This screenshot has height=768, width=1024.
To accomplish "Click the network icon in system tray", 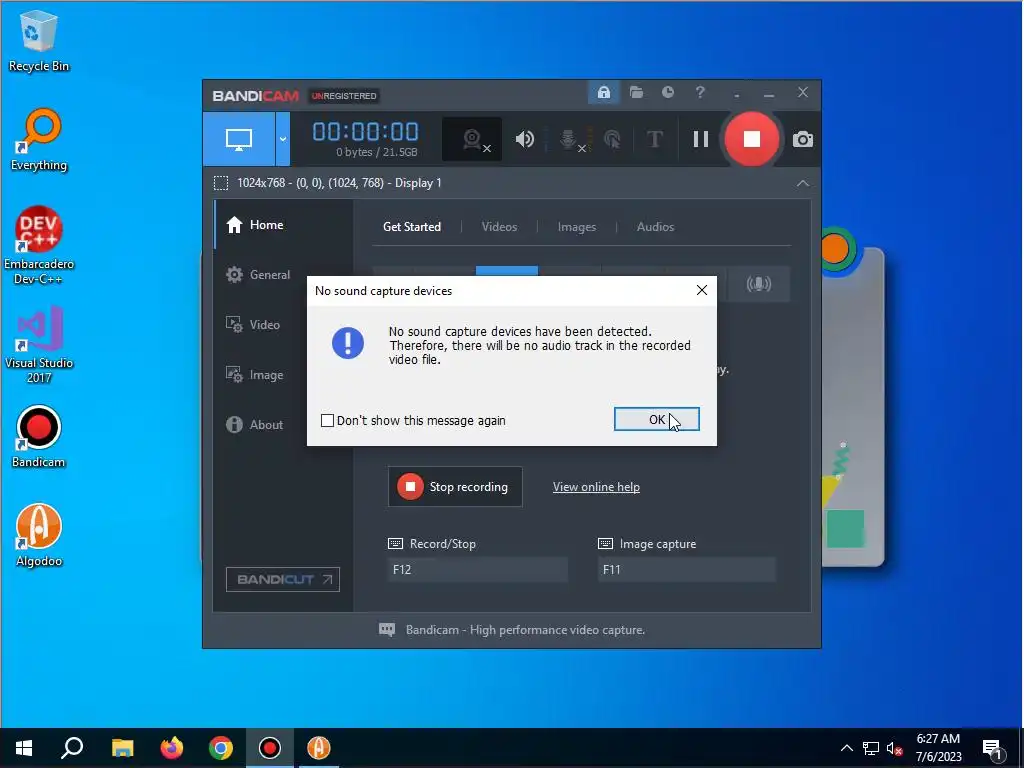I will click(x=871, y=748).
